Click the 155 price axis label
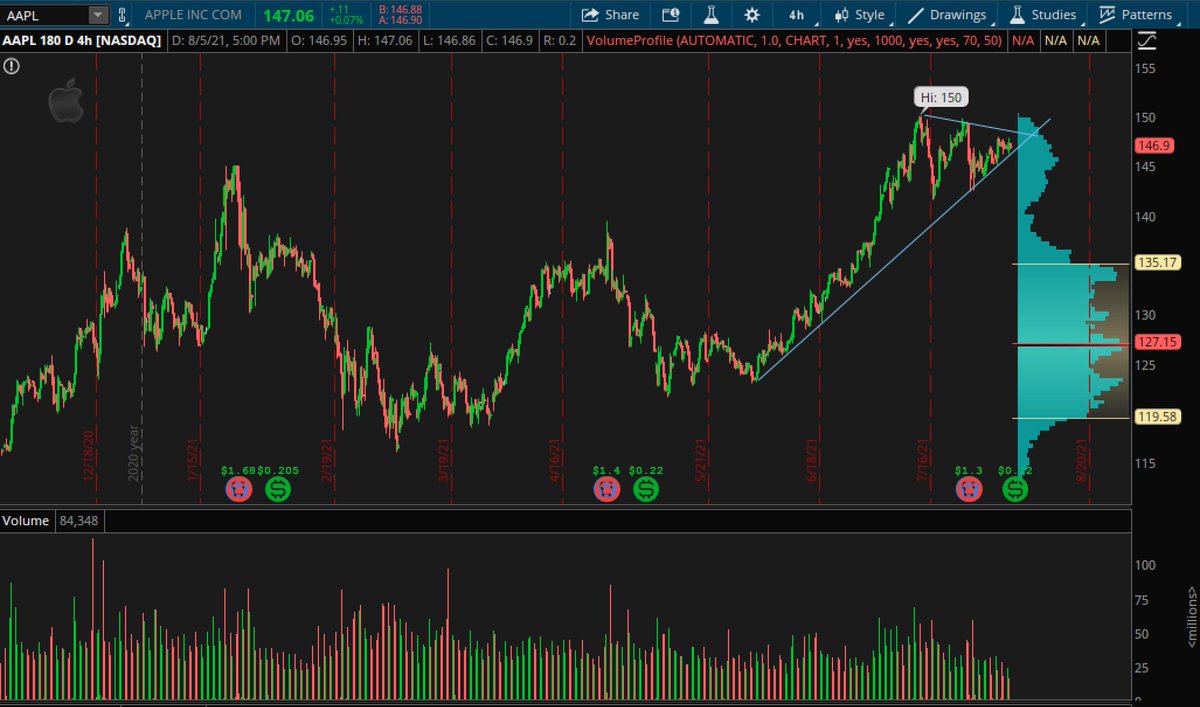 click(1146, 68)
